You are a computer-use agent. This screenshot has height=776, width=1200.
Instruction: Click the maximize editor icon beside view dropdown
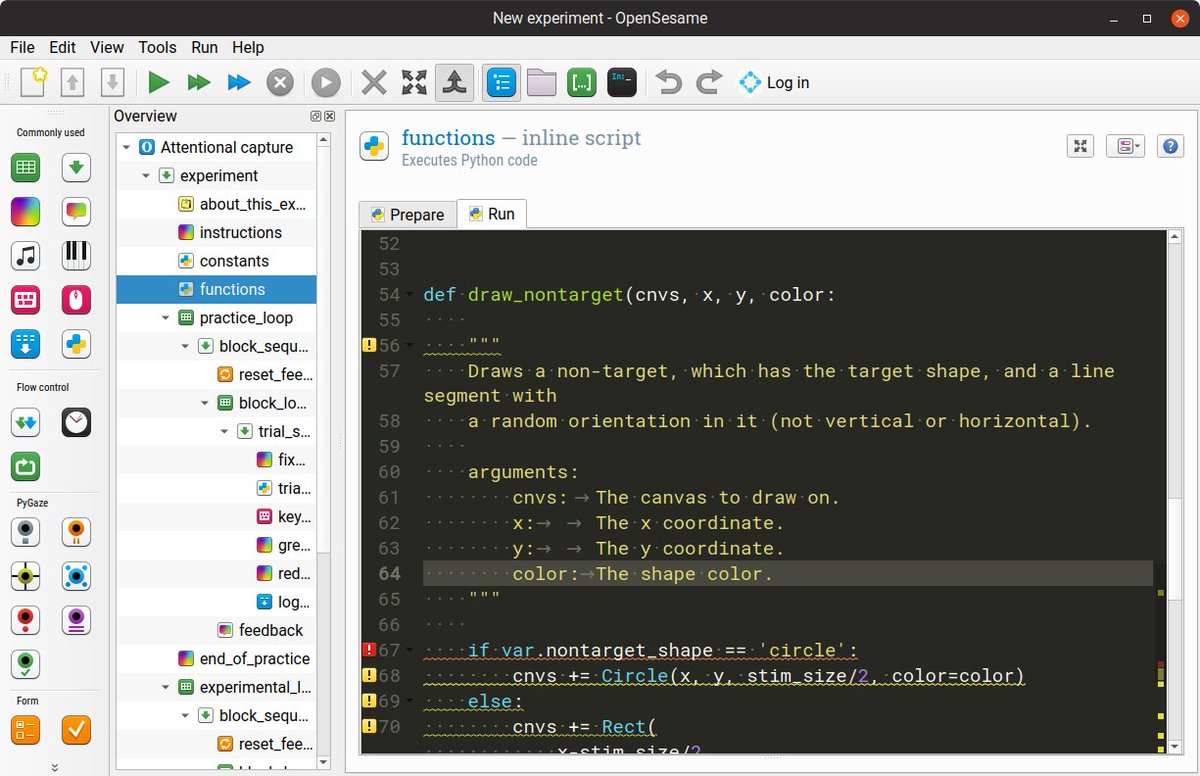(1080, 146)
